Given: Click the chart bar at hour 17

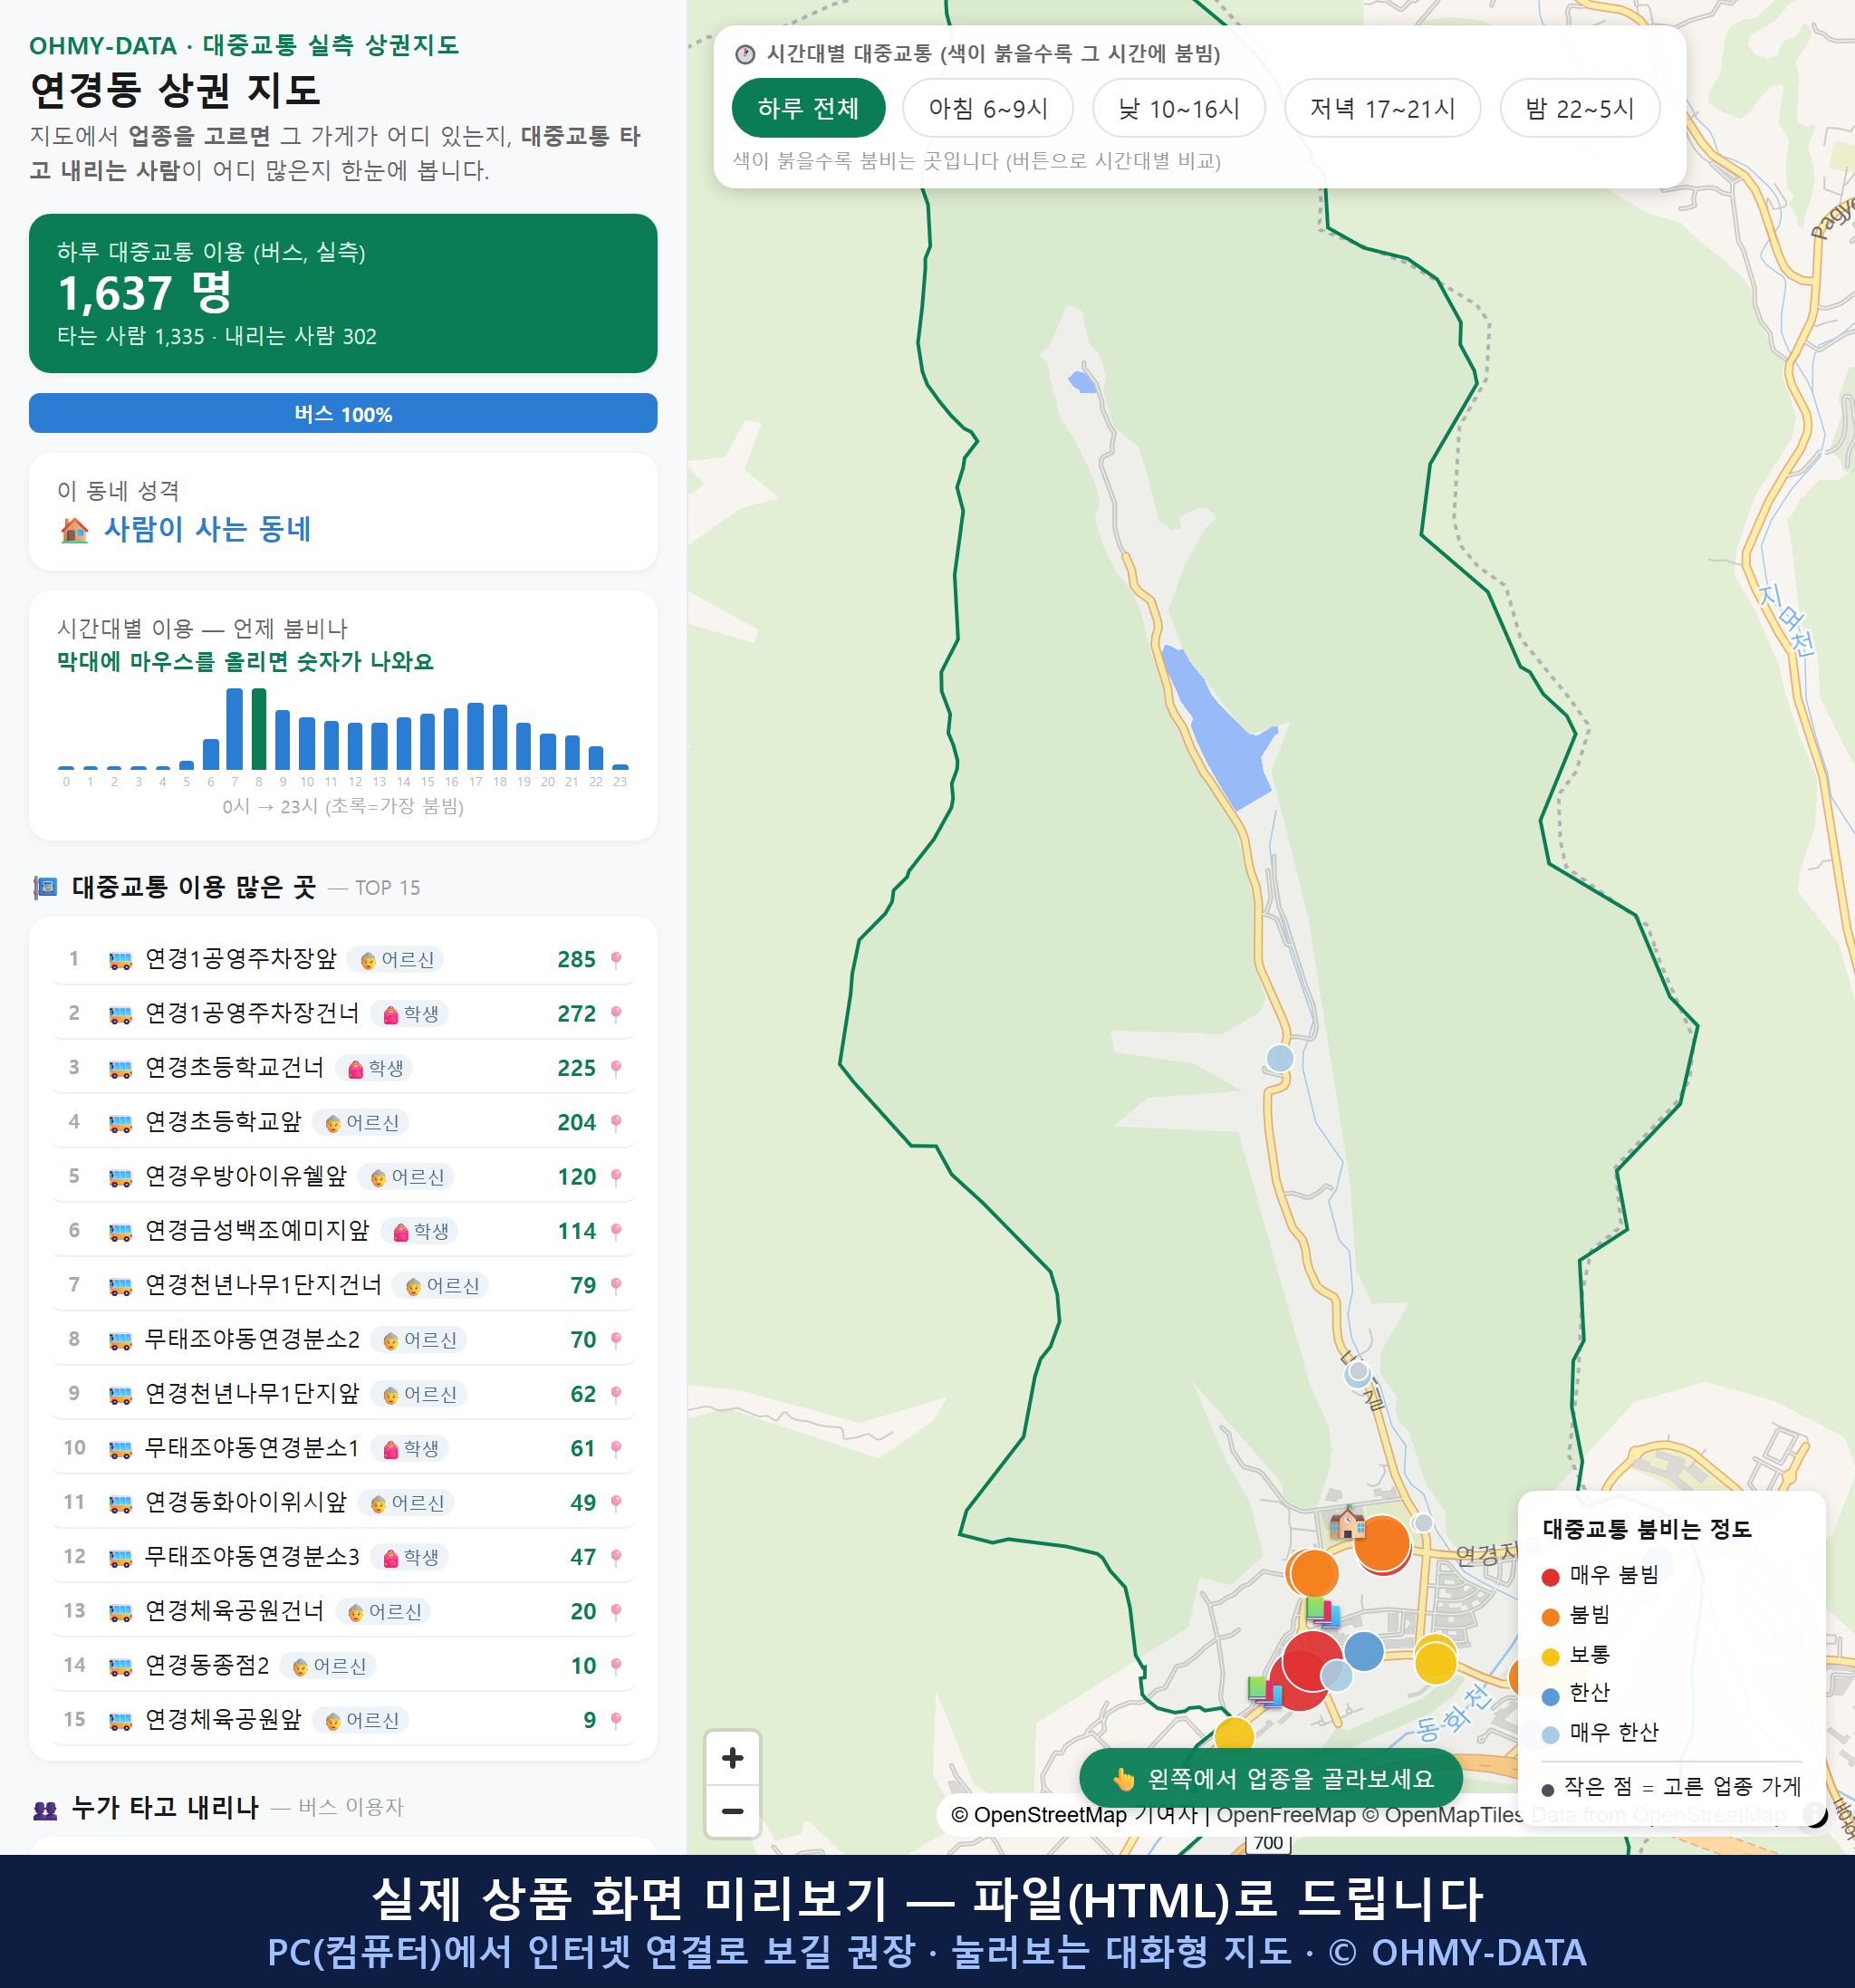Looking at the screenshot, I should click(476, 736).
